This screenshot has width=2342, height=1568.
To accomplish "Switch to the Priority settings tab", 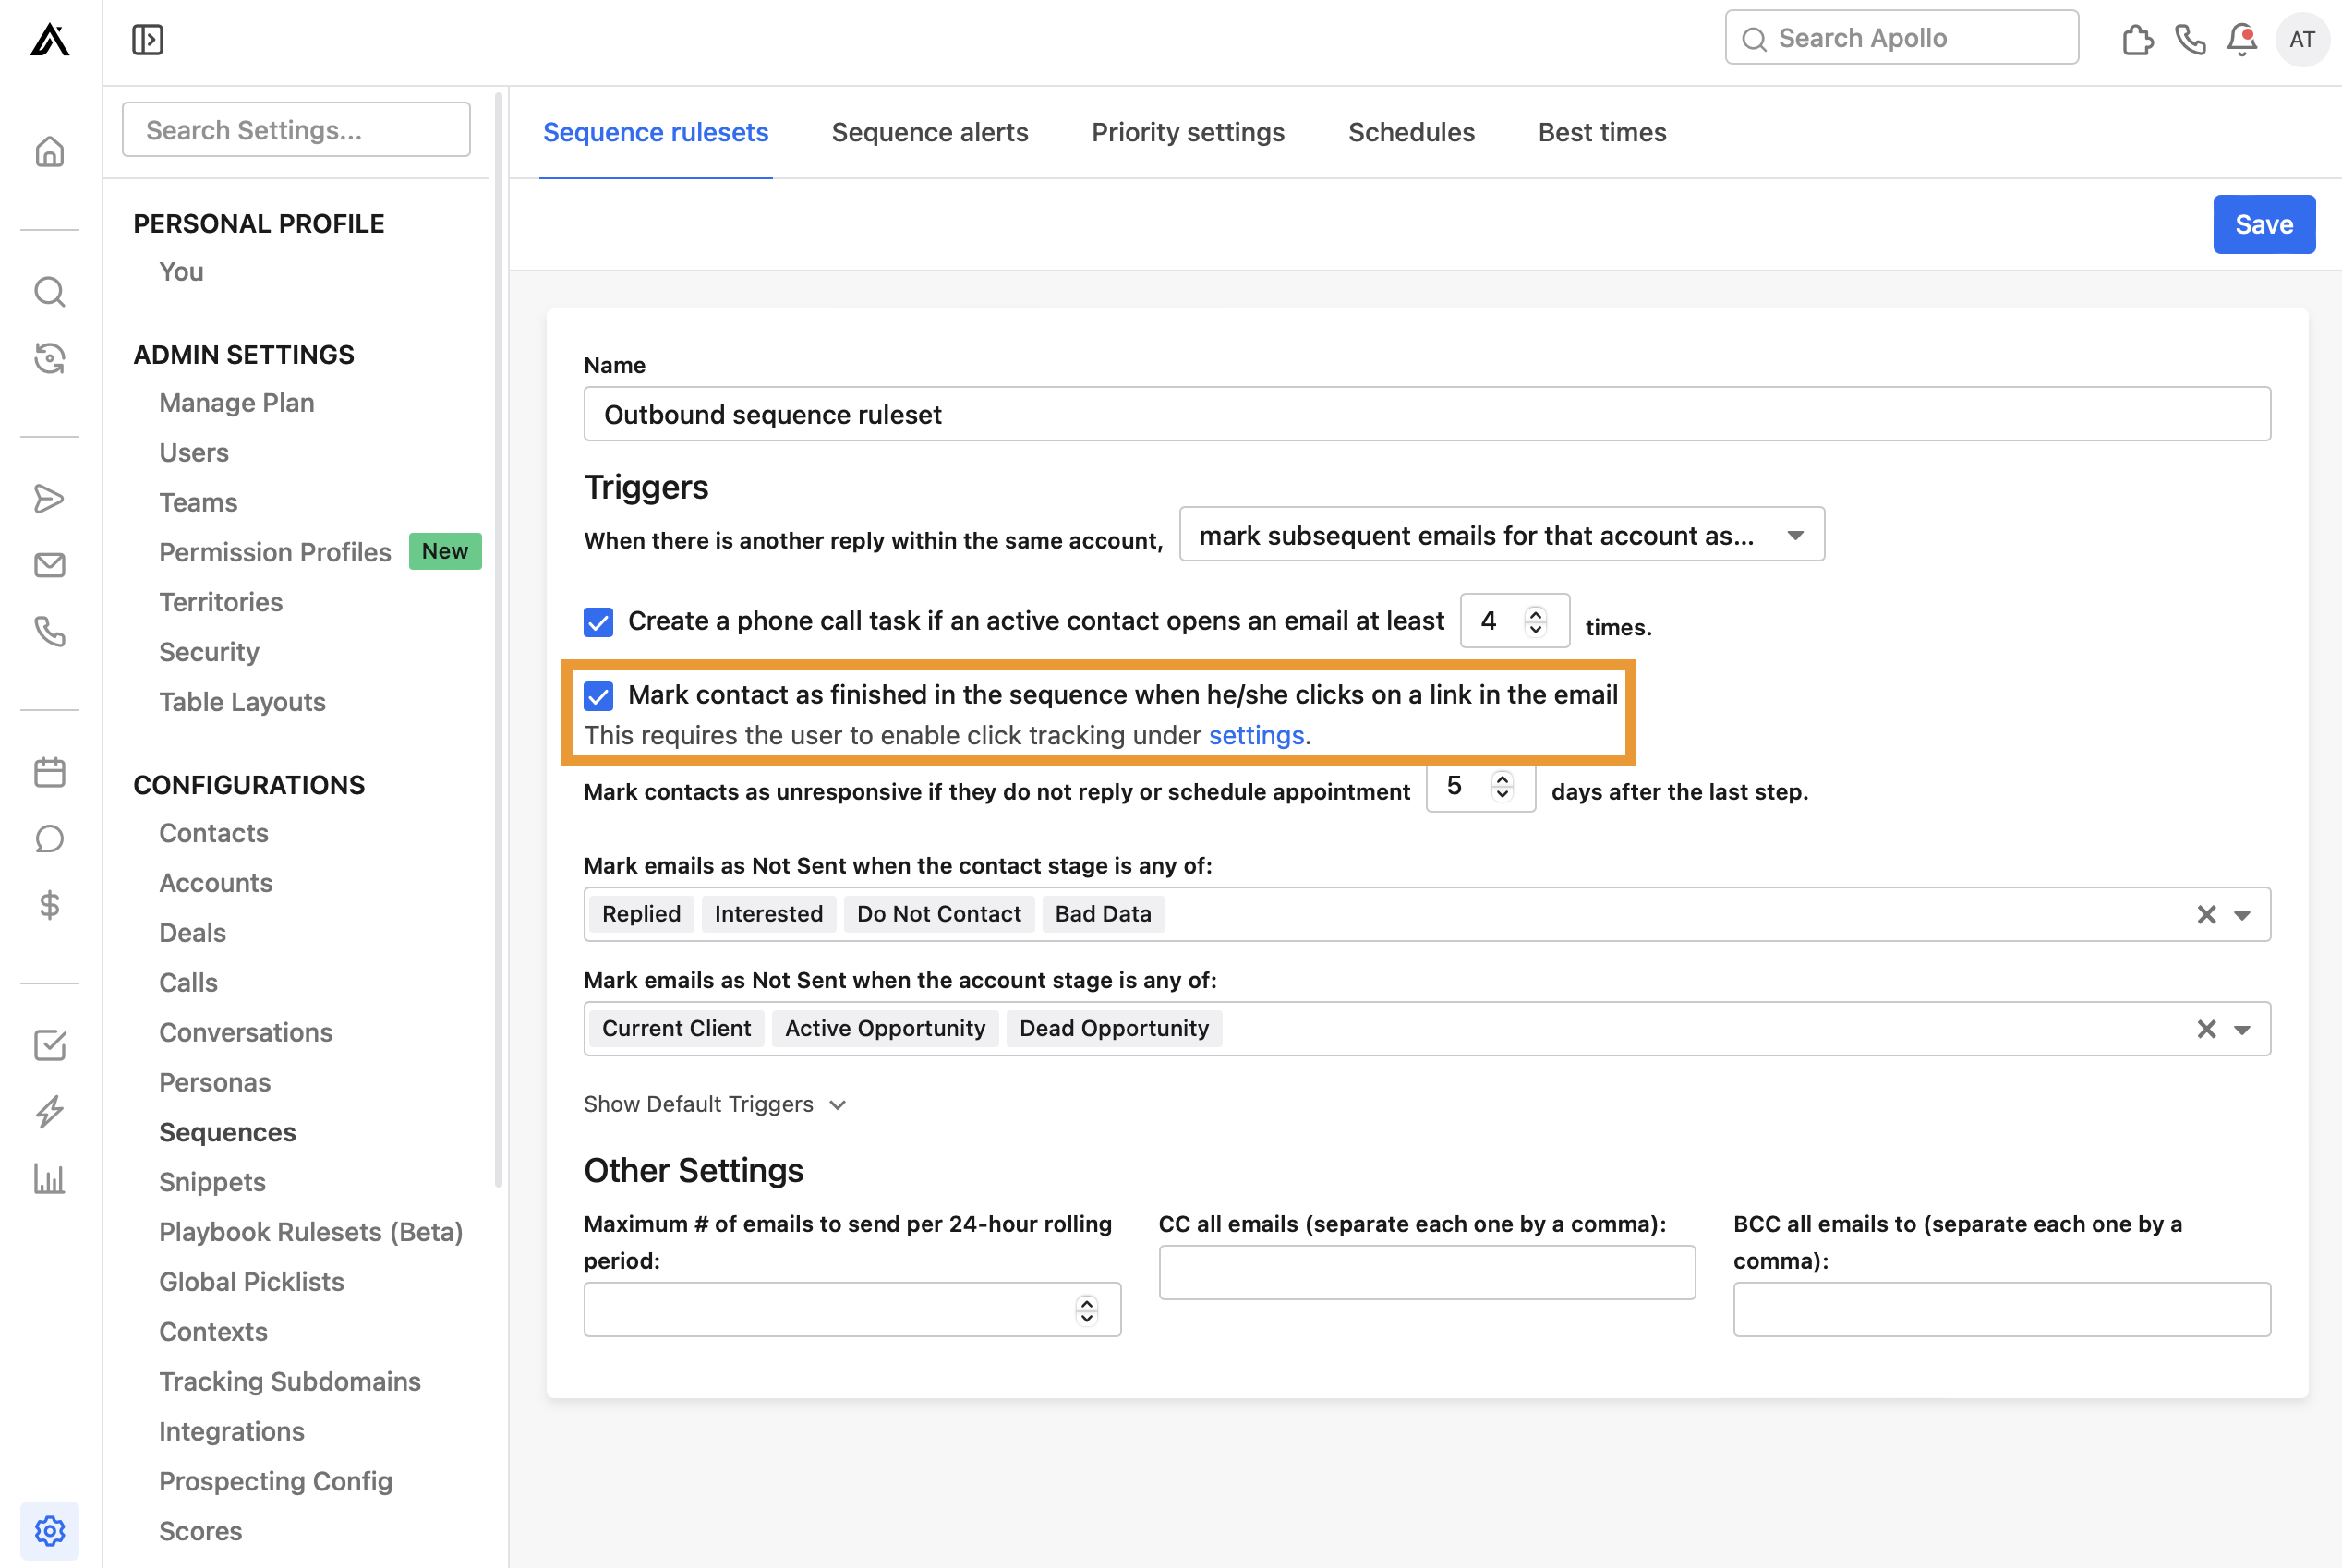I will tap(1188, 132).
